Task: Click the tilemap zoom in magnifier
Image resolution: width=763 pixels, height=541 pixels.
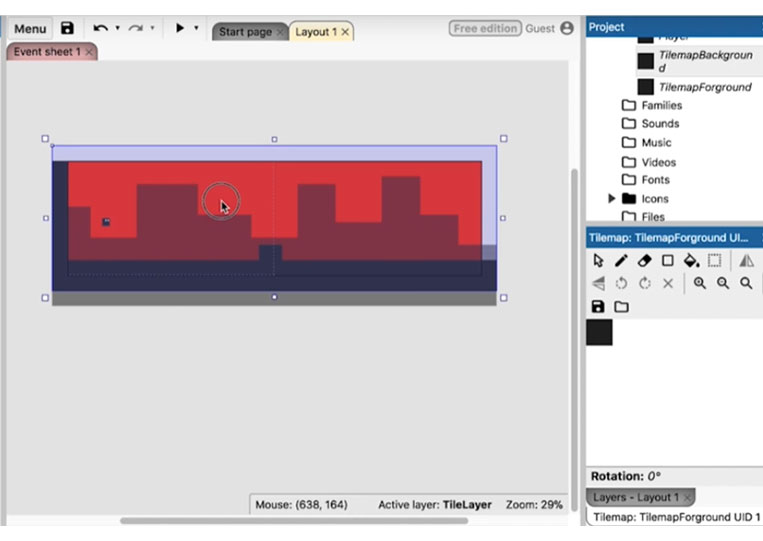Action: [x=700, y=283]
